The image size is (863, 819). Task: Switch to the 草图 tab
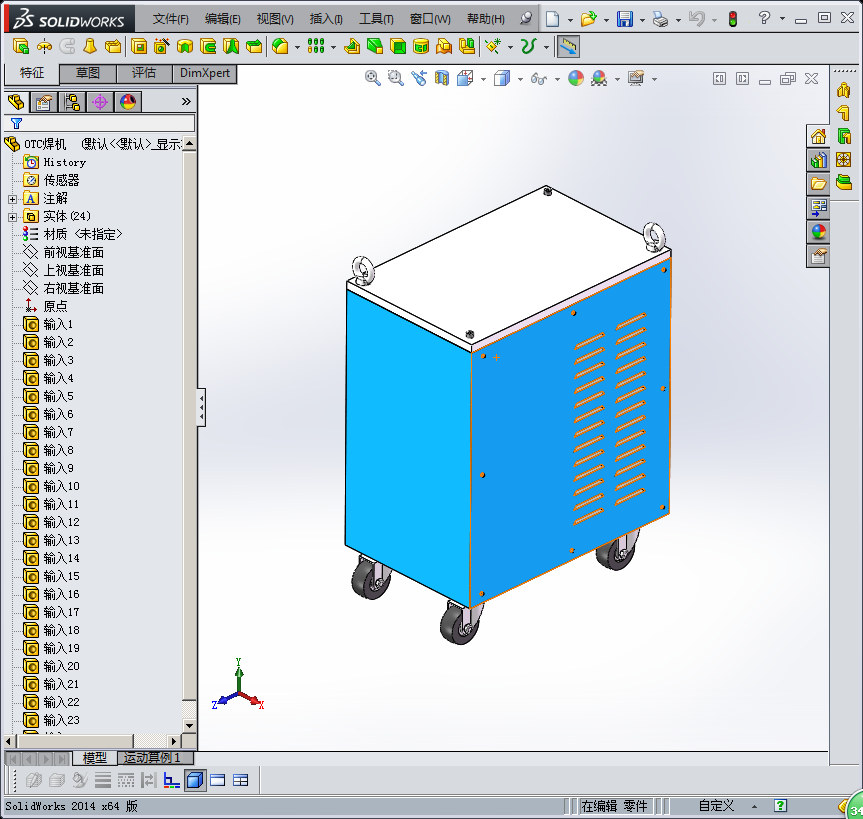point(86,73)
